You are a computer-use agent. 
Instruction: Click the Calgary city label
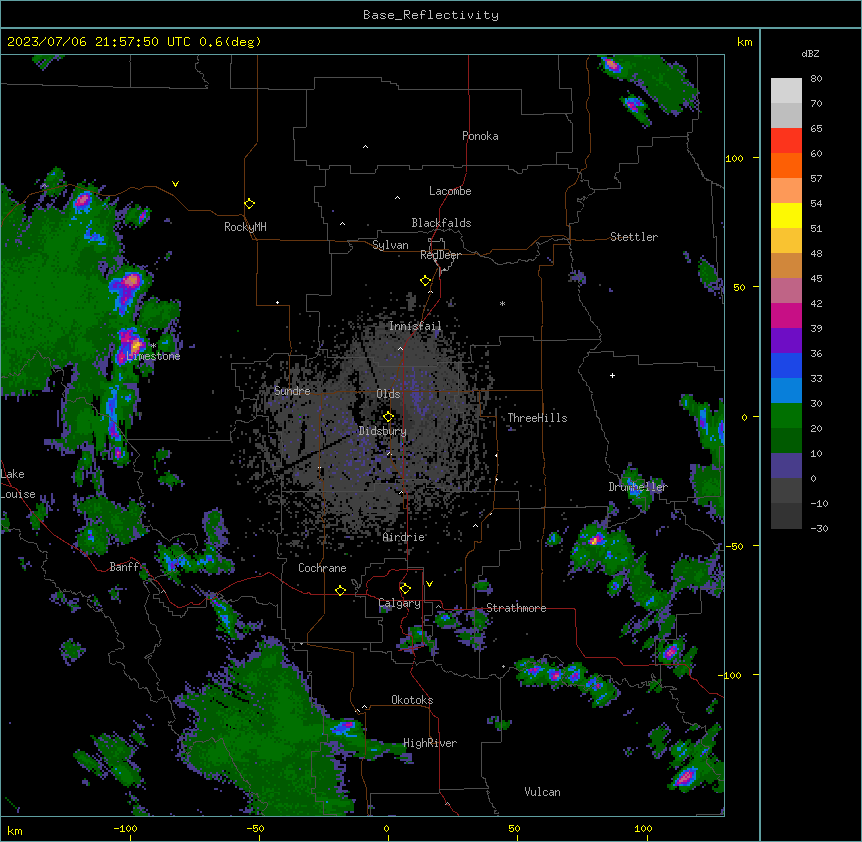point(400,603)
